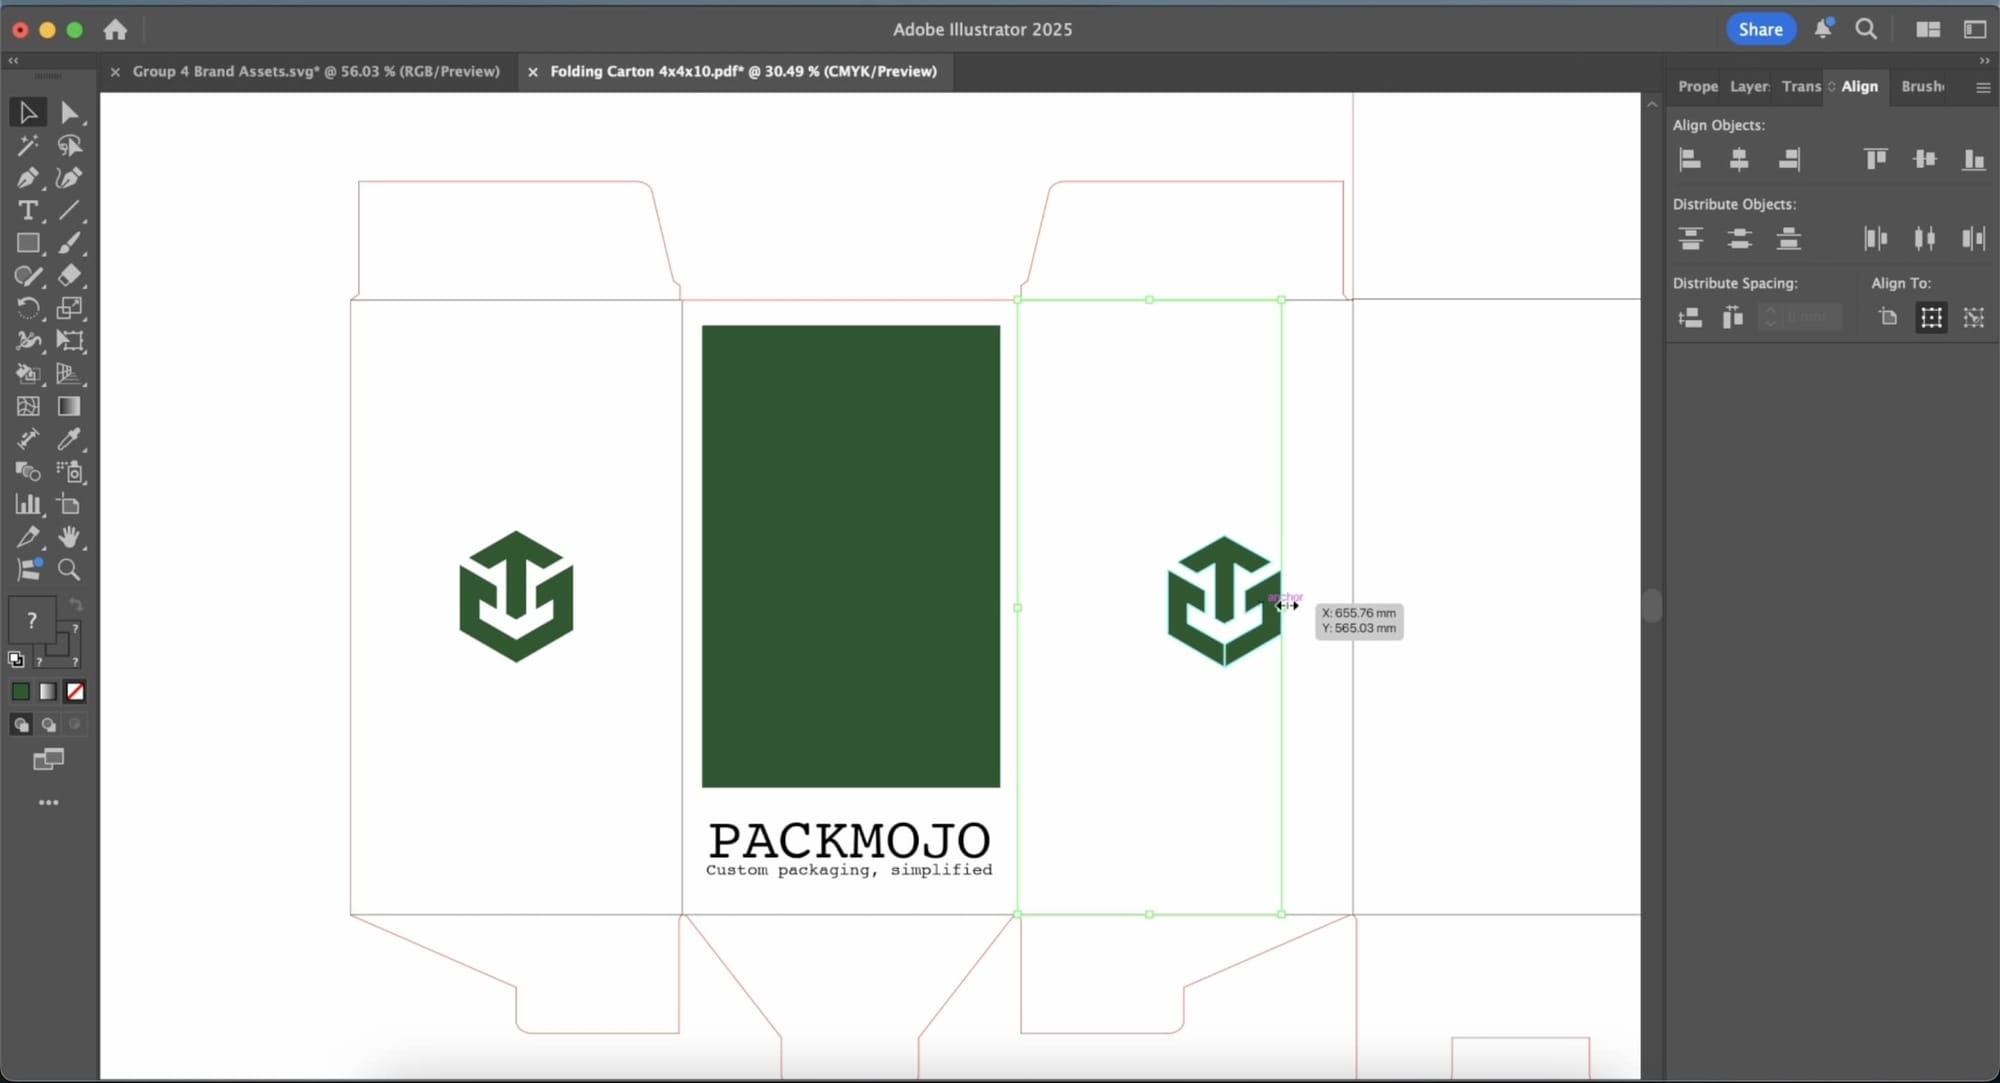Click vertical distribute space icon
The image size is (2000, 1083).
click(1690, 318)
